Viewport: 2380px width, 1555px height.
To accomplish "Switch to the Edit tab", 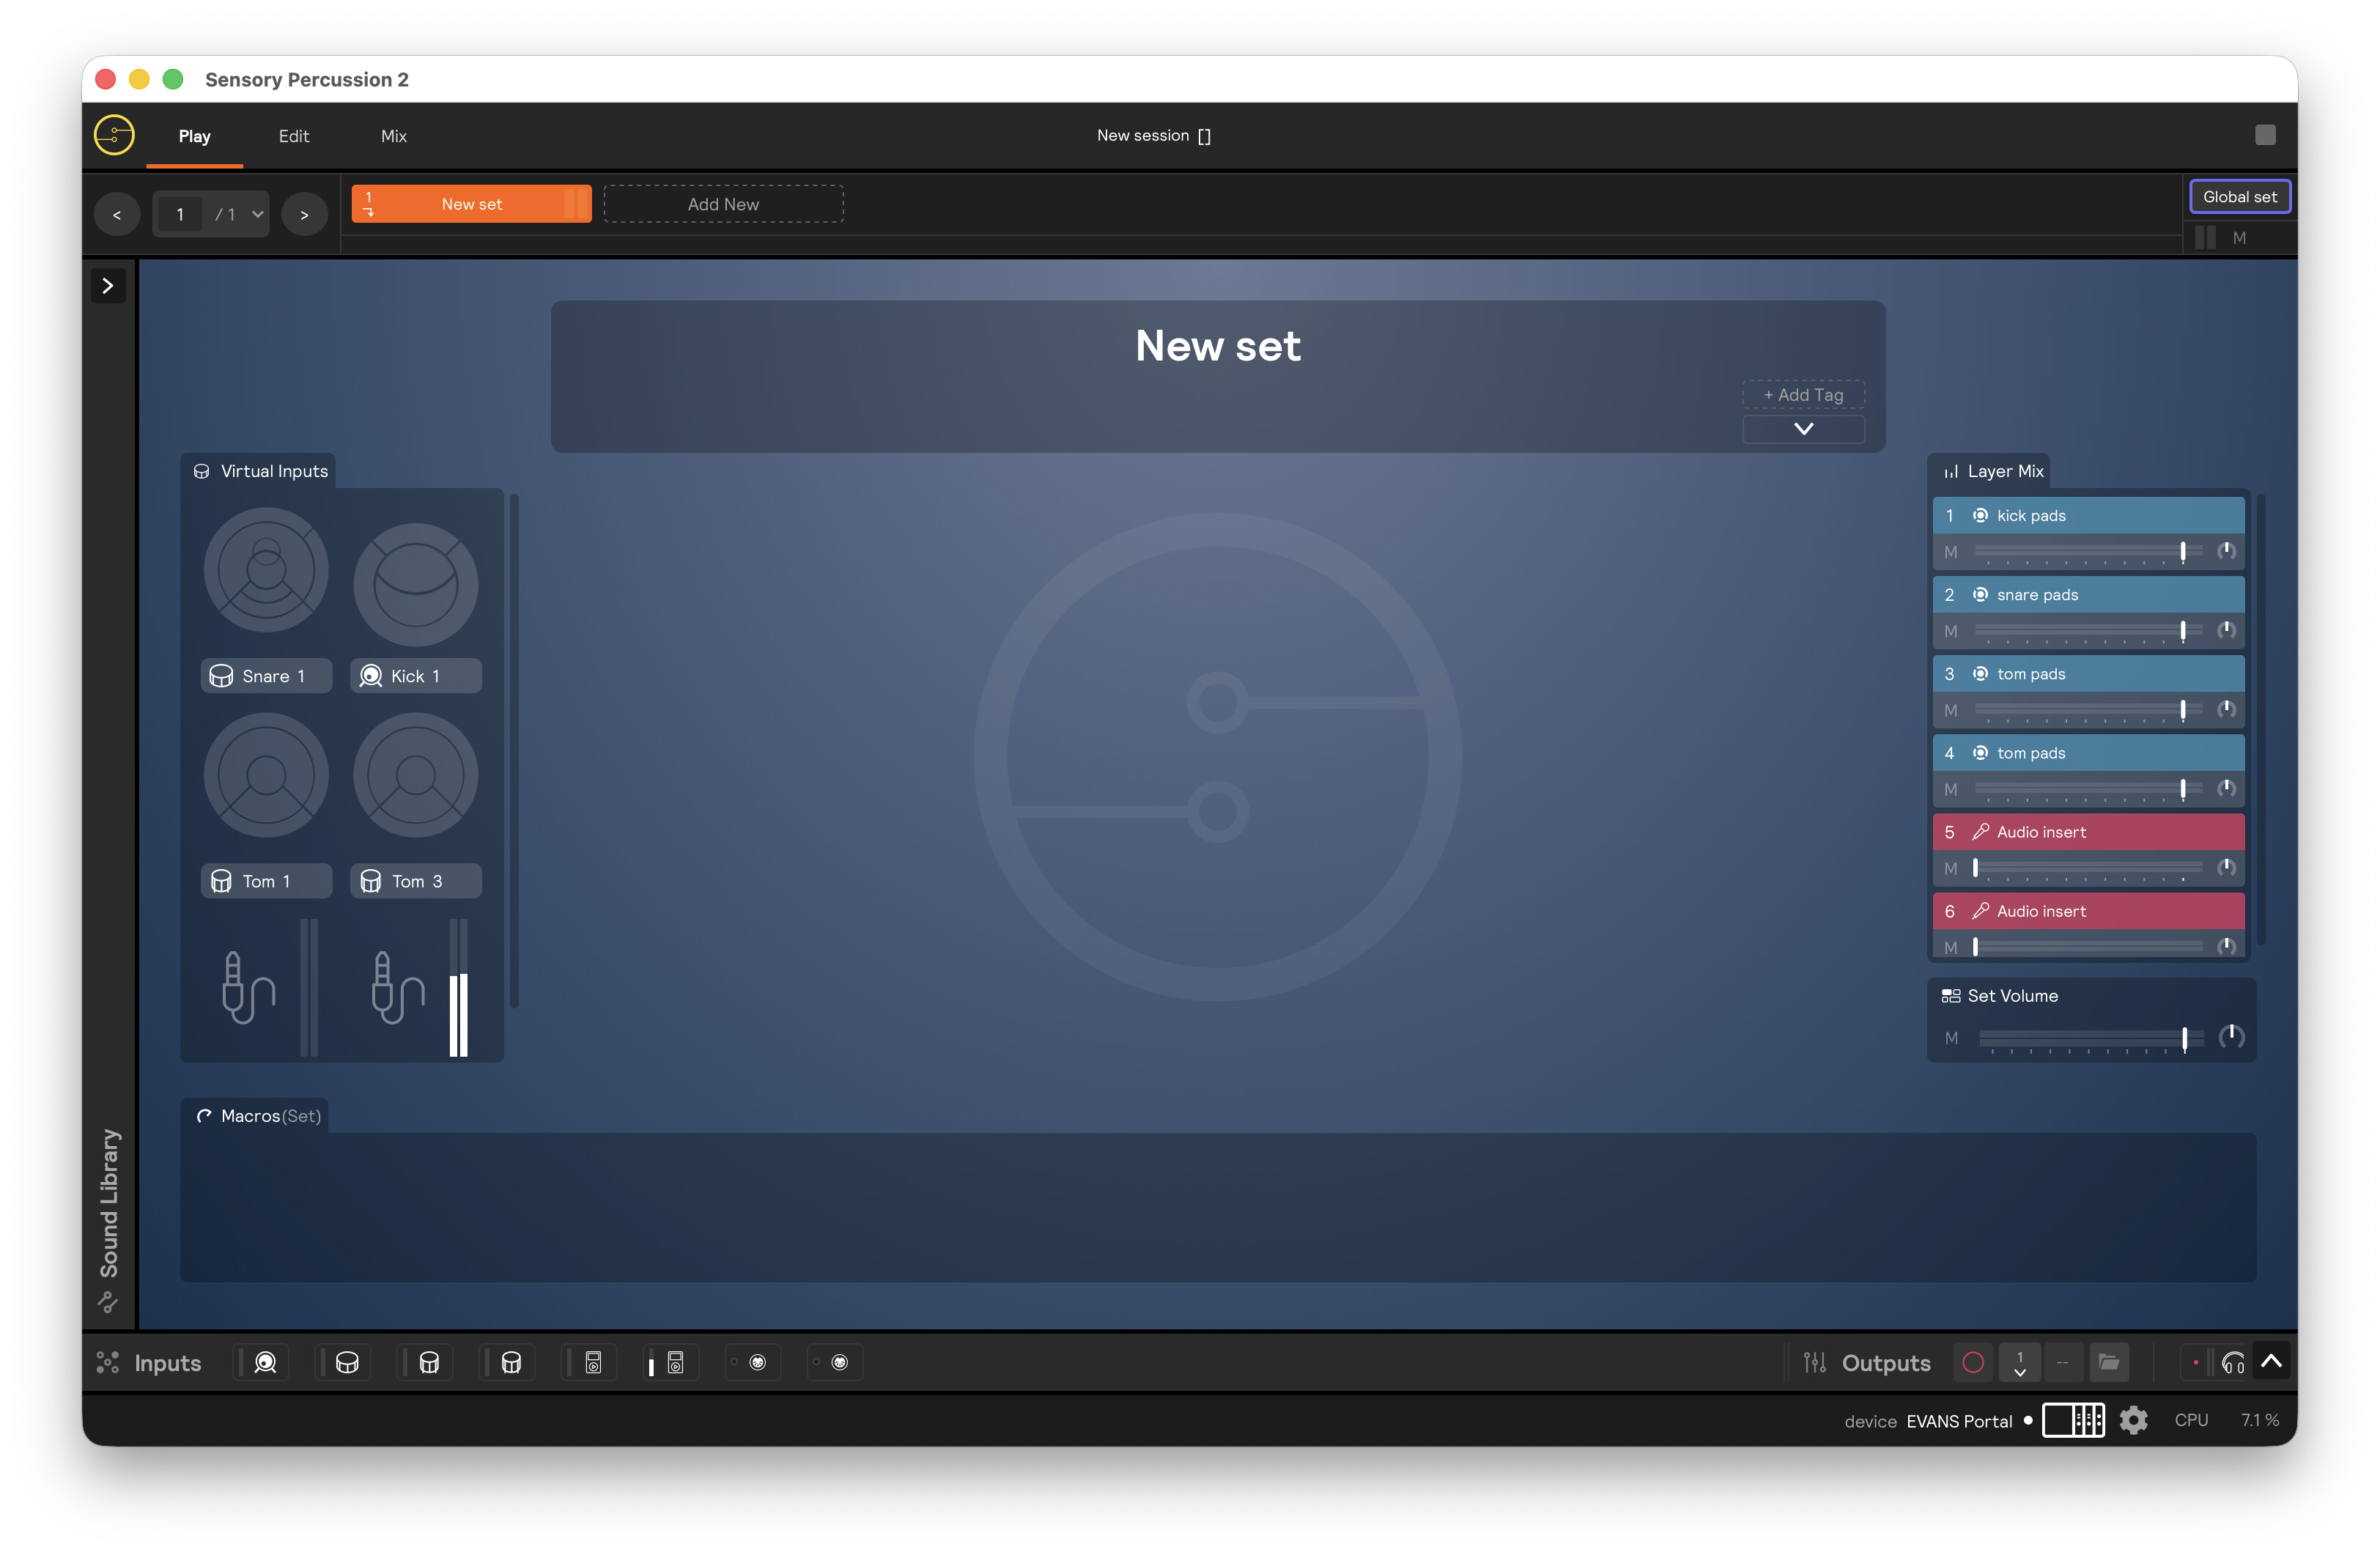I will (x=293, y=136).
